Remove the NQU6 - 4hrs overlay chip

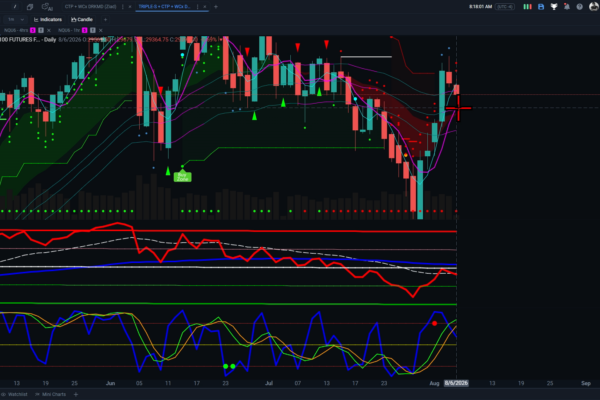tap(49, 30)
